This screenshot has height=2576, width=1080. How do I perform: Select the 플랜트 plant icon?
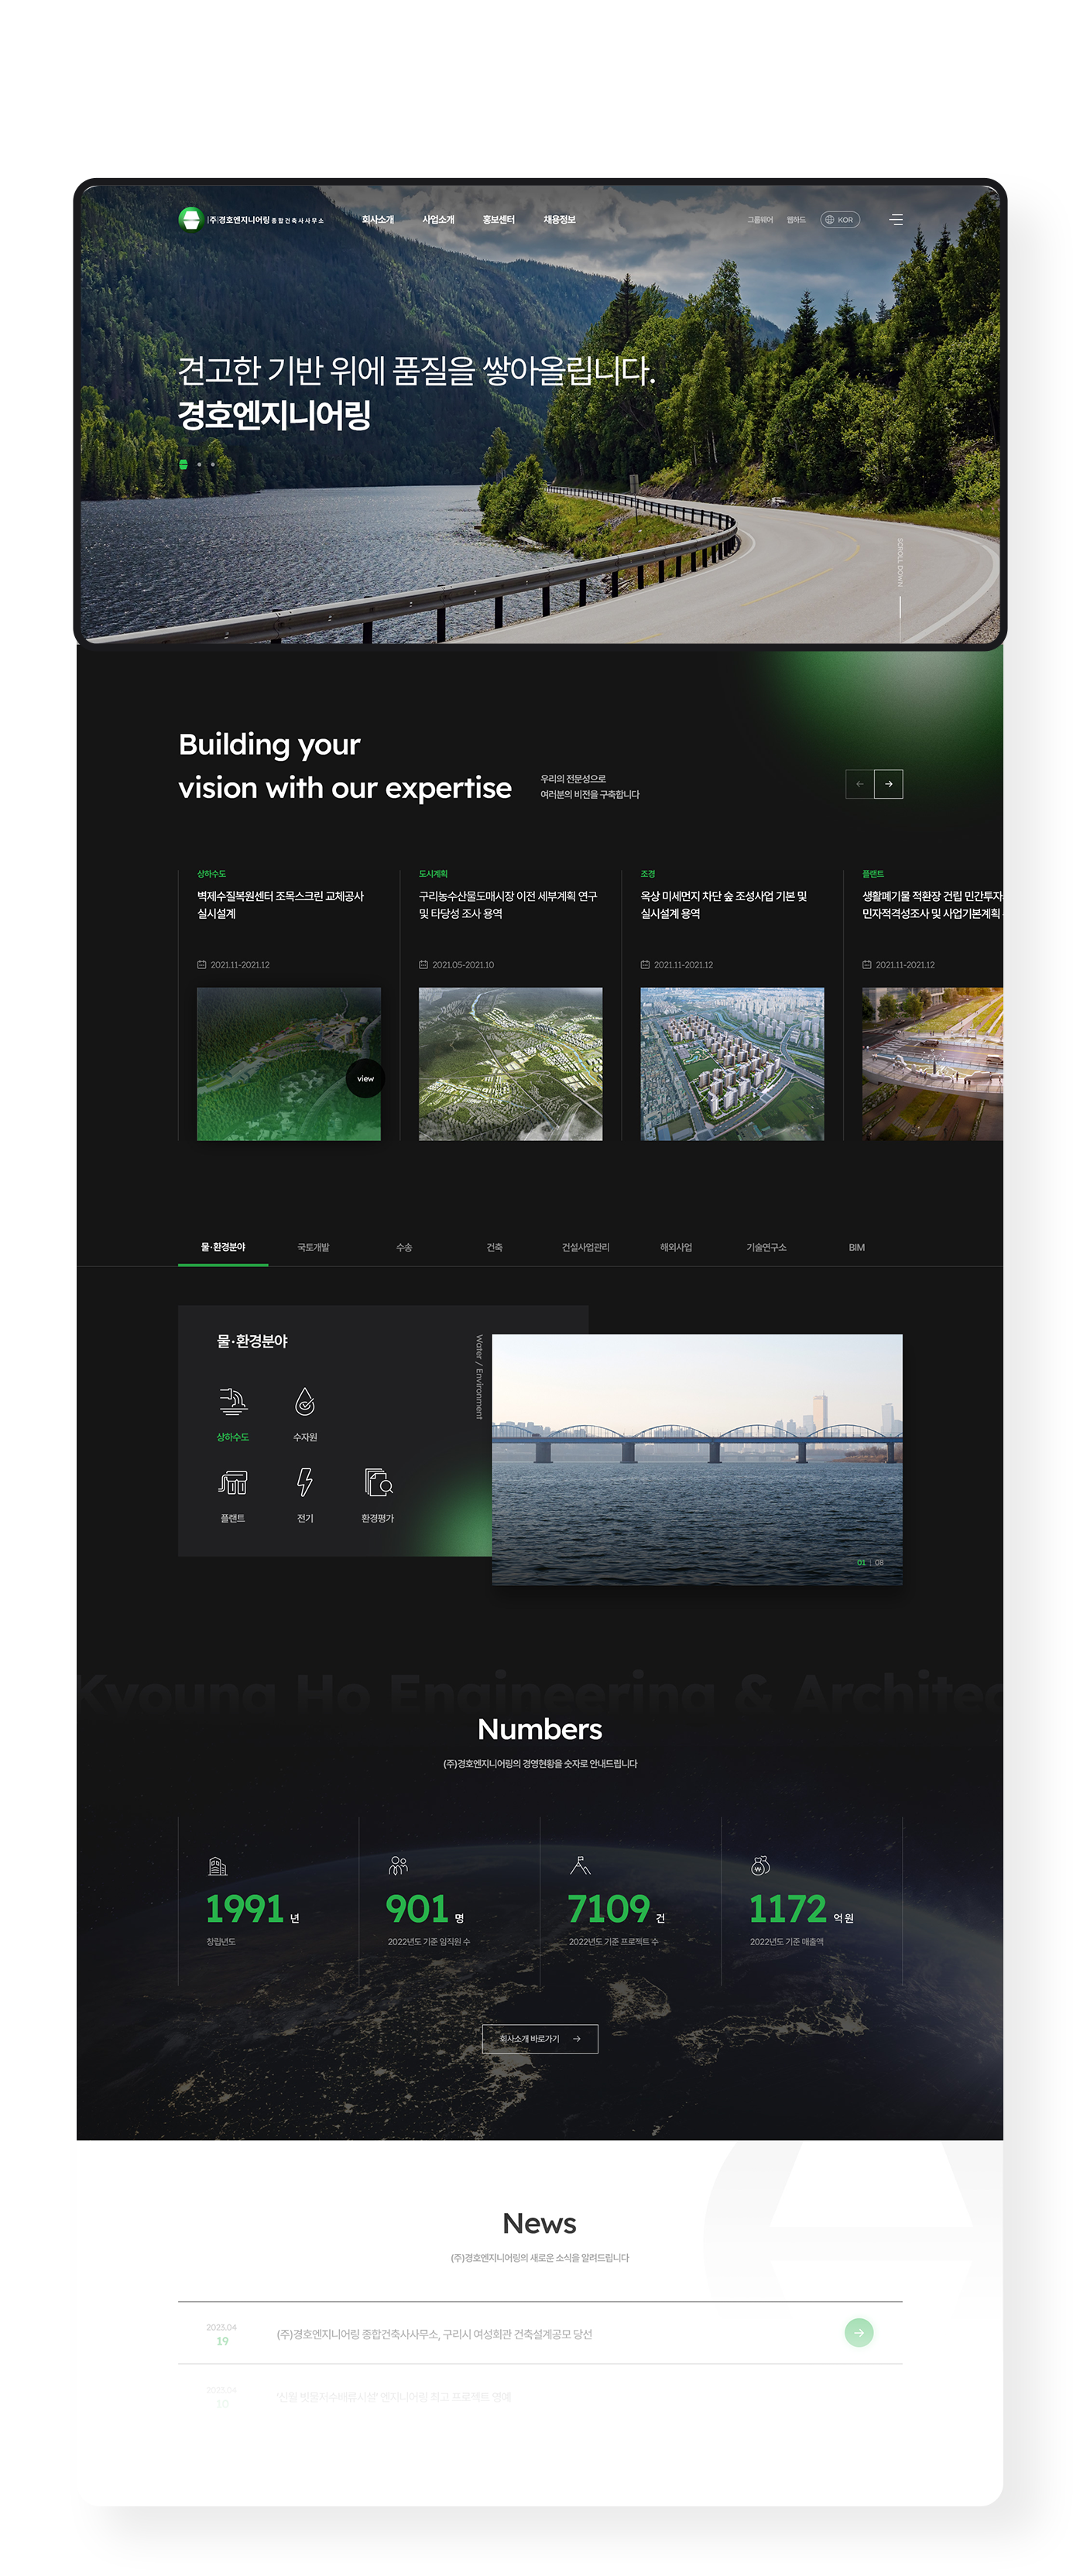click(233, 1482)
